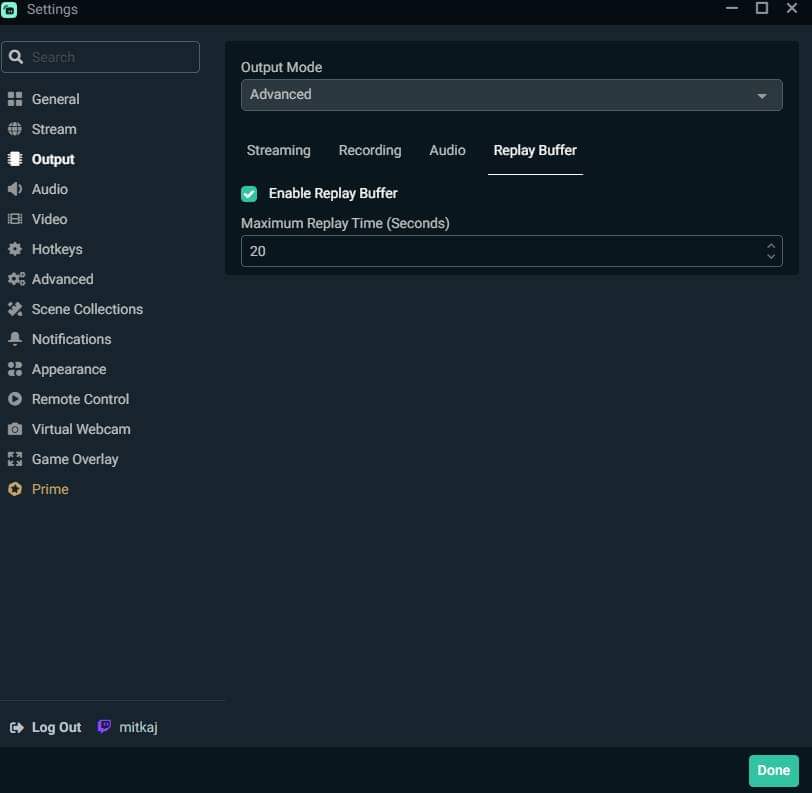Open Scene Collections settings
The height and width of the screenshot is (793, 812).
coord(87,309)
